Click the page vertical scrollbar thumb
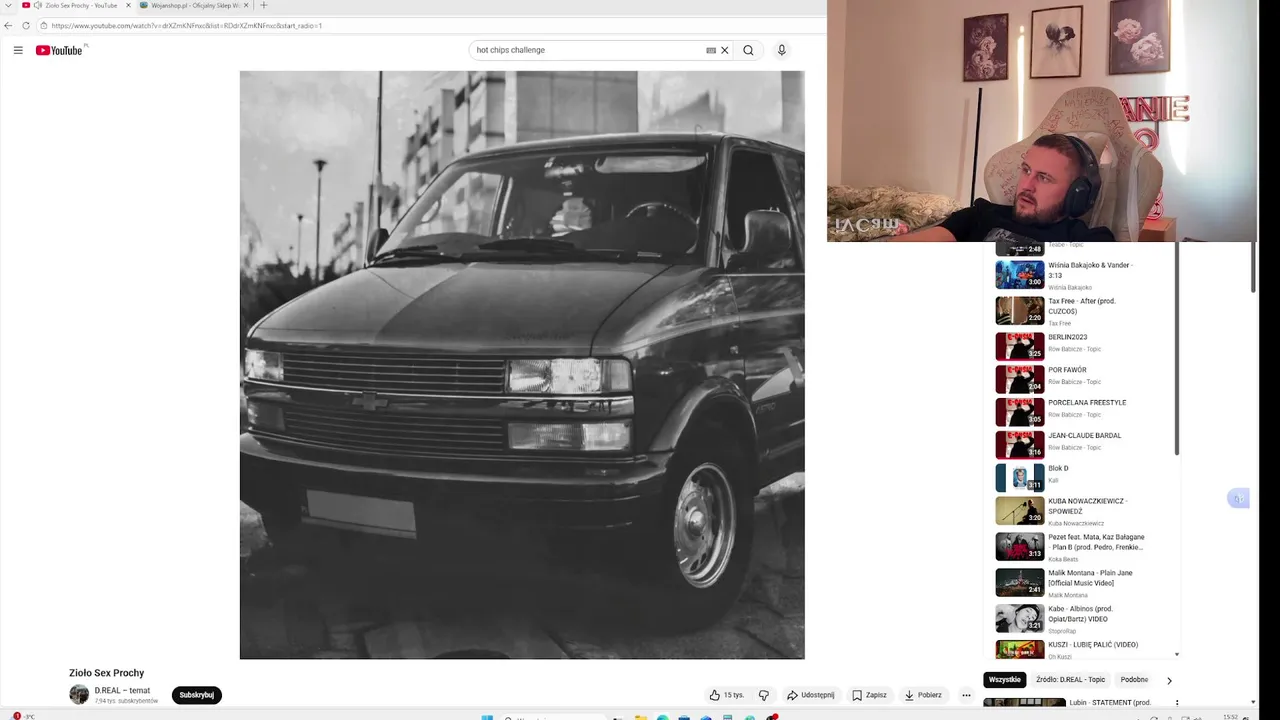This screenshot has width=1280, height=720. [1253, 268]
